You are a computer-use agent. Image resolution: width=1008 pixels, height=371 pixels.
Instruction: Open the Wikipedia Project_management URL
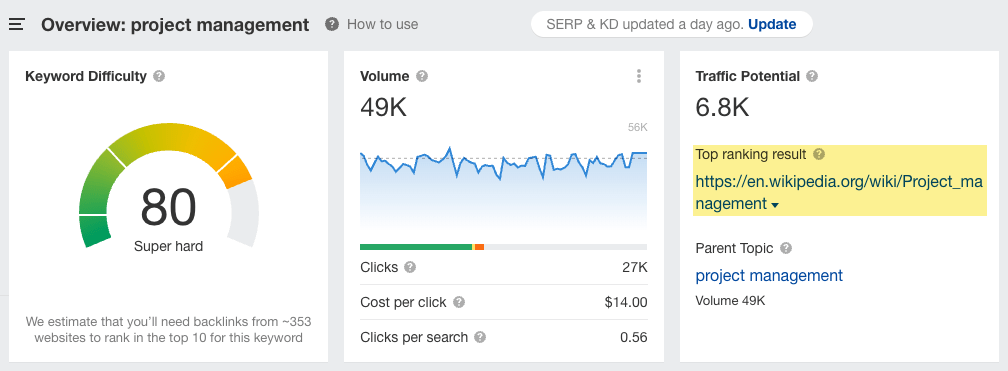tap(838, 192)
